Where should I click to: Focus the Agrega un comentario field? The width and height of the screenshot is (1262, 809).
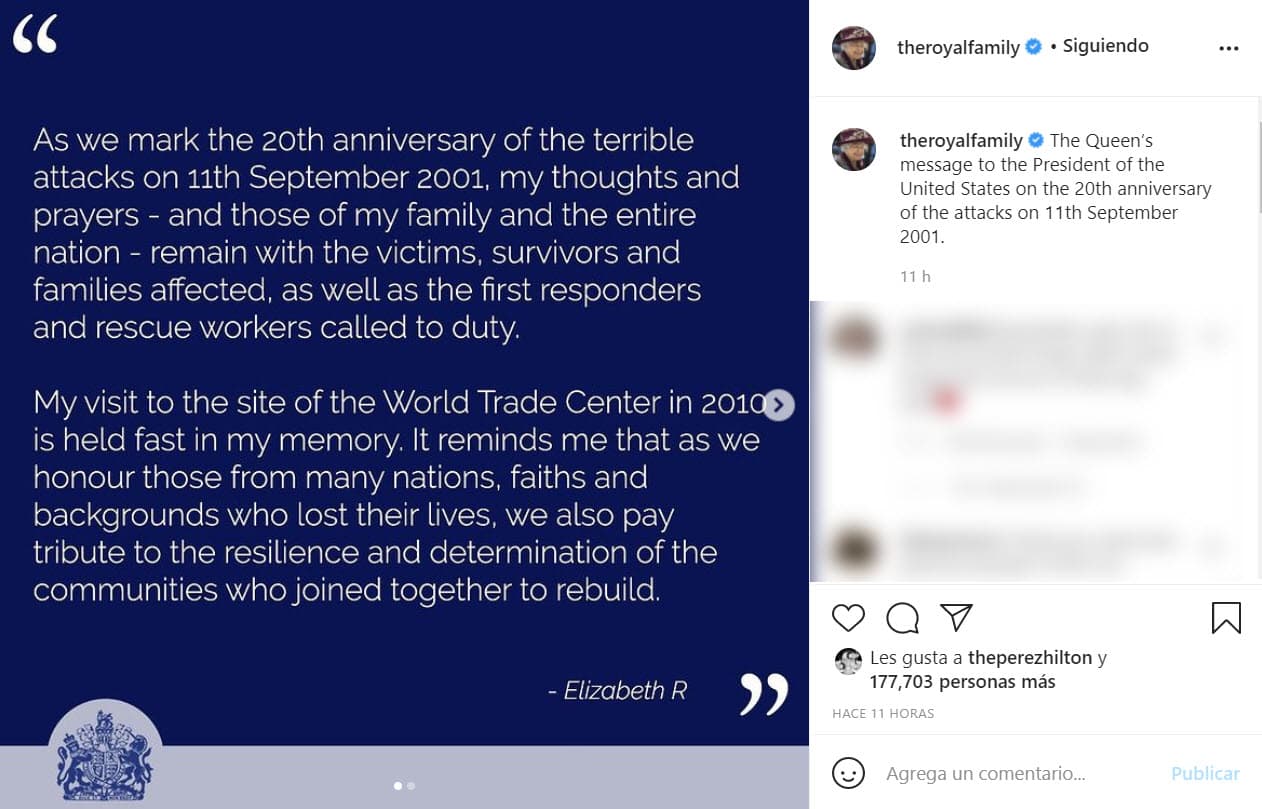(x=1010, y=773)
